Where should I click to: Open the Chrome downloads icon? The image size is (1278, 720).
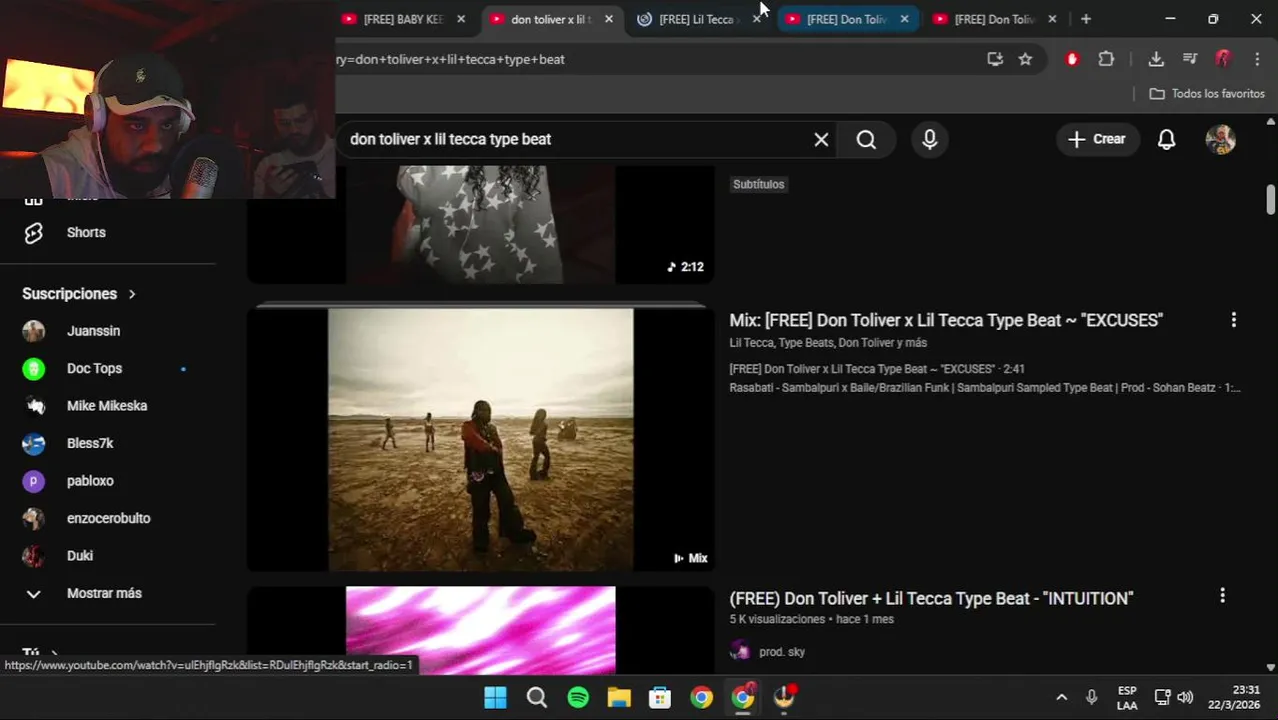click(x=1156, y=59)
